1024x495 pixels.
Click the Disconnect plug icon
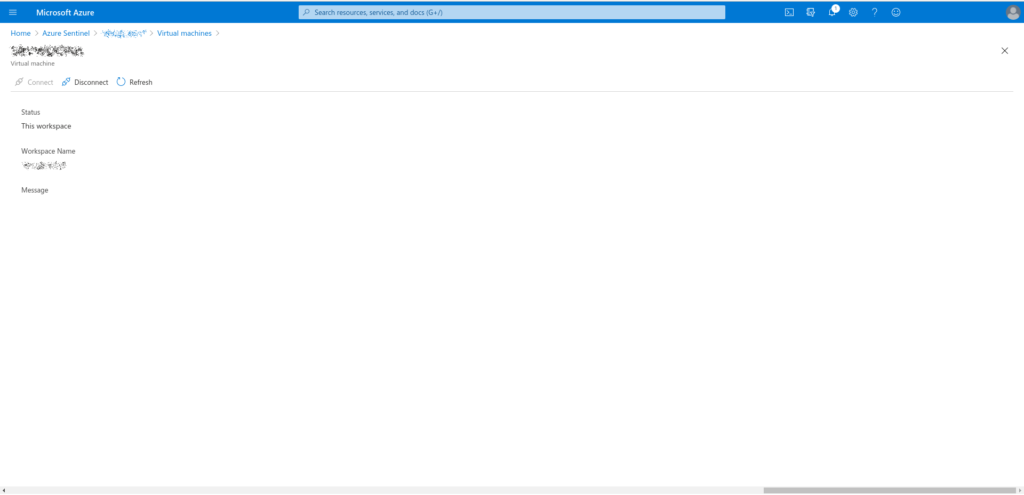point(66,82)
